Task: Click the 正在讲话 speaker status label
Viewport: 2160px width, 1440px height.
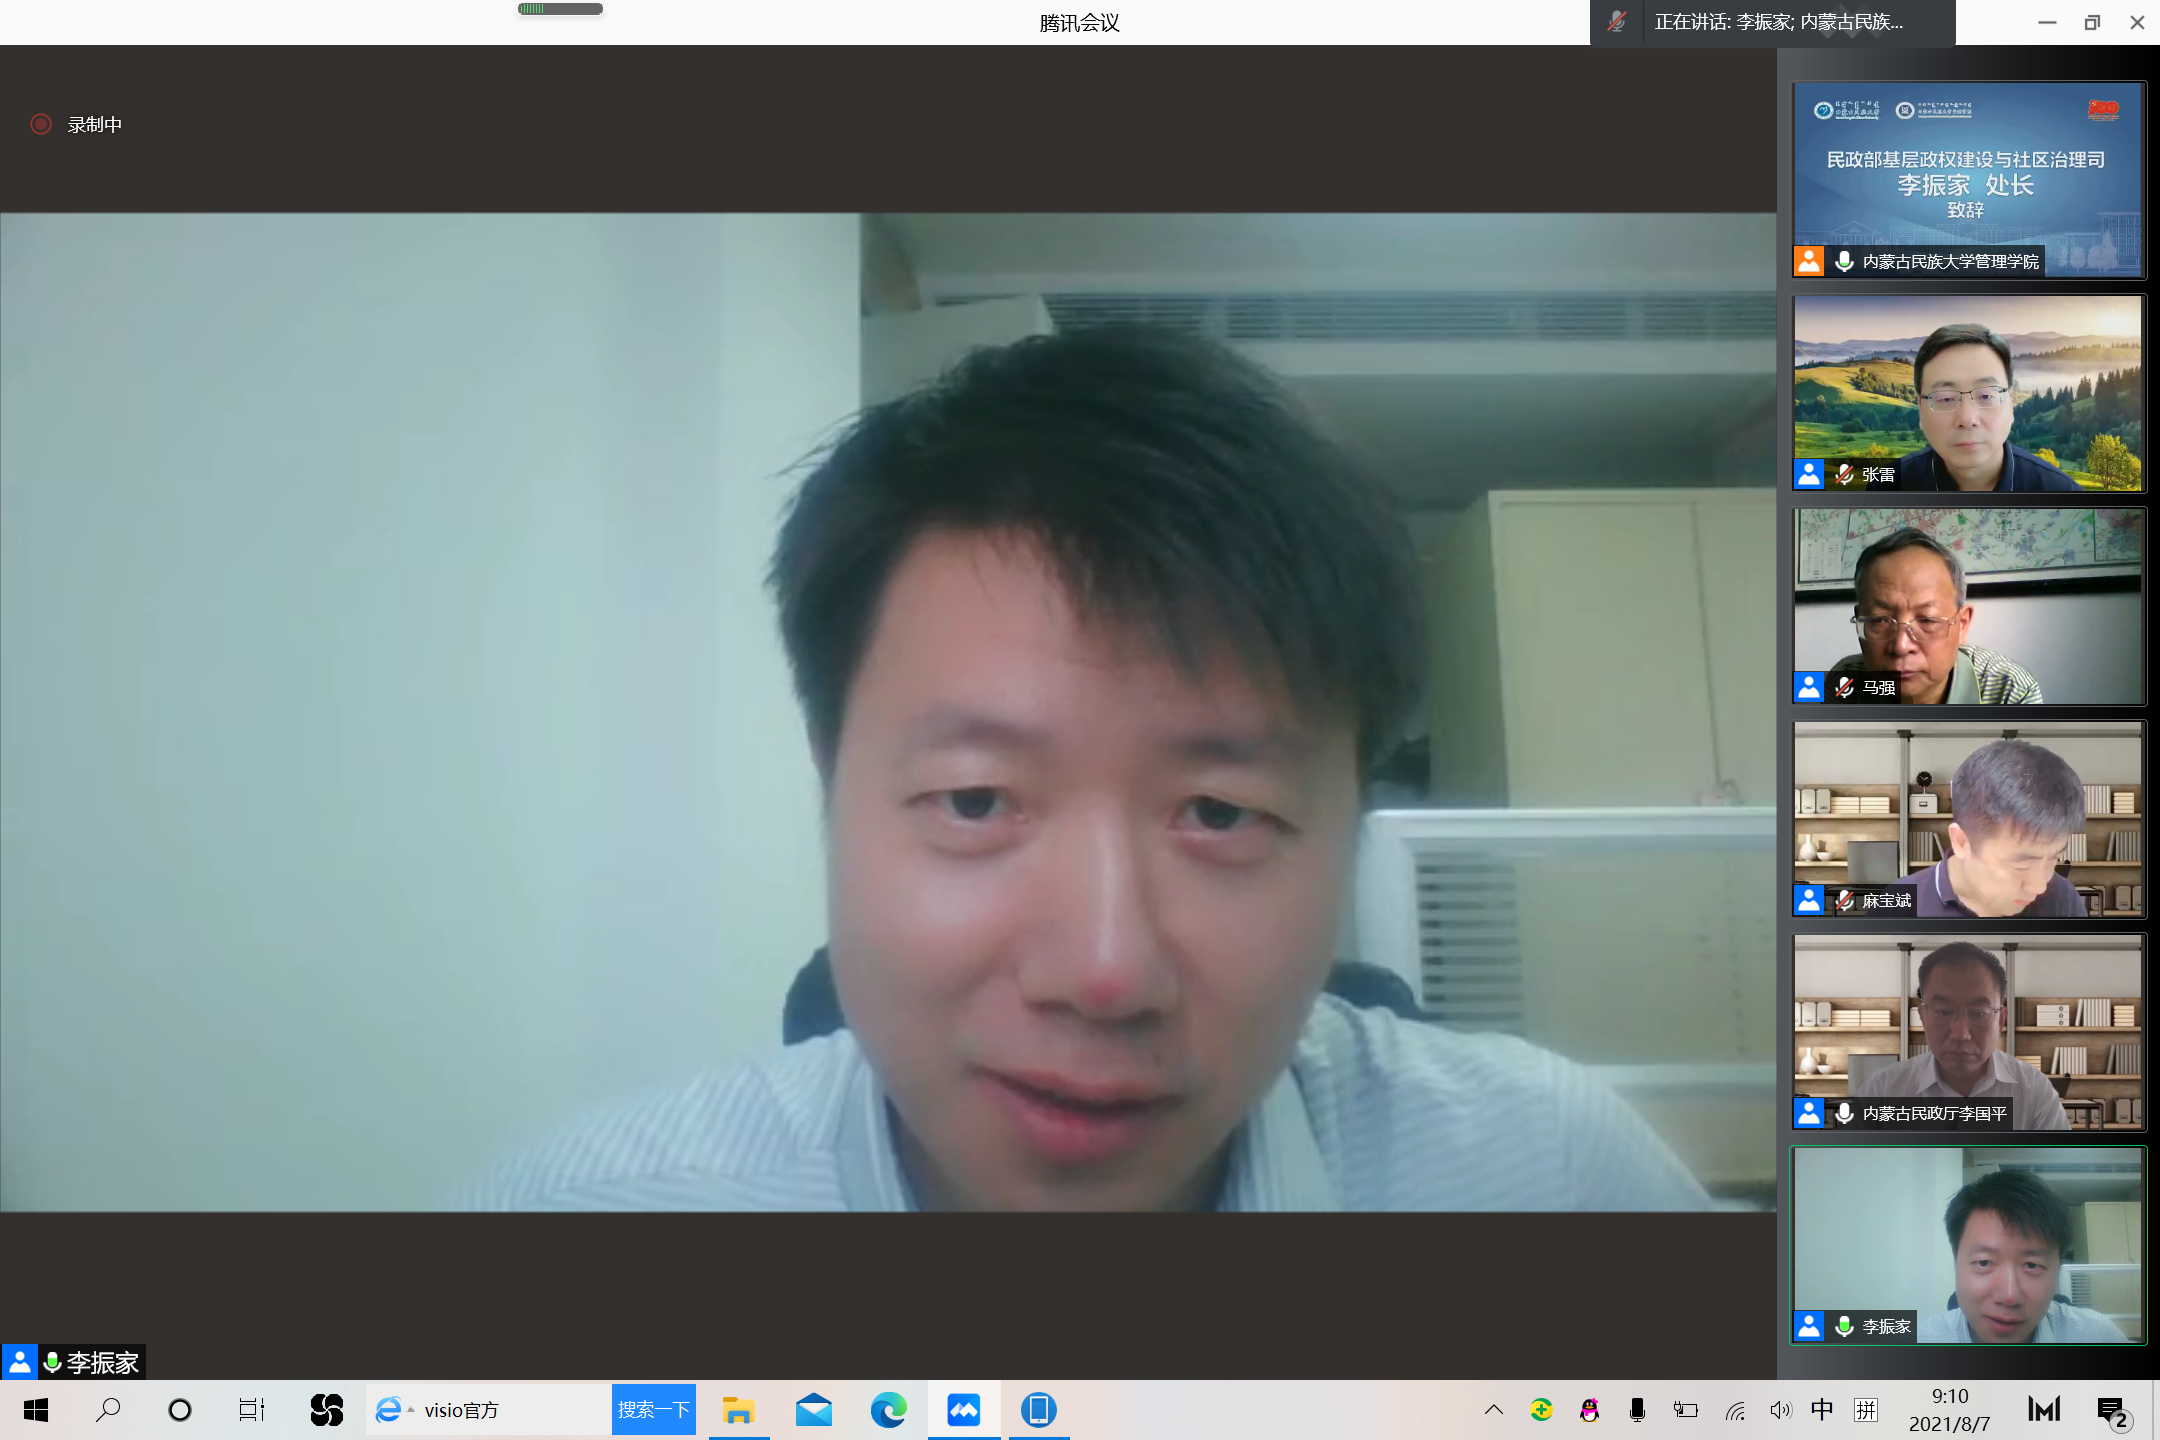Action: (1778, 22)
